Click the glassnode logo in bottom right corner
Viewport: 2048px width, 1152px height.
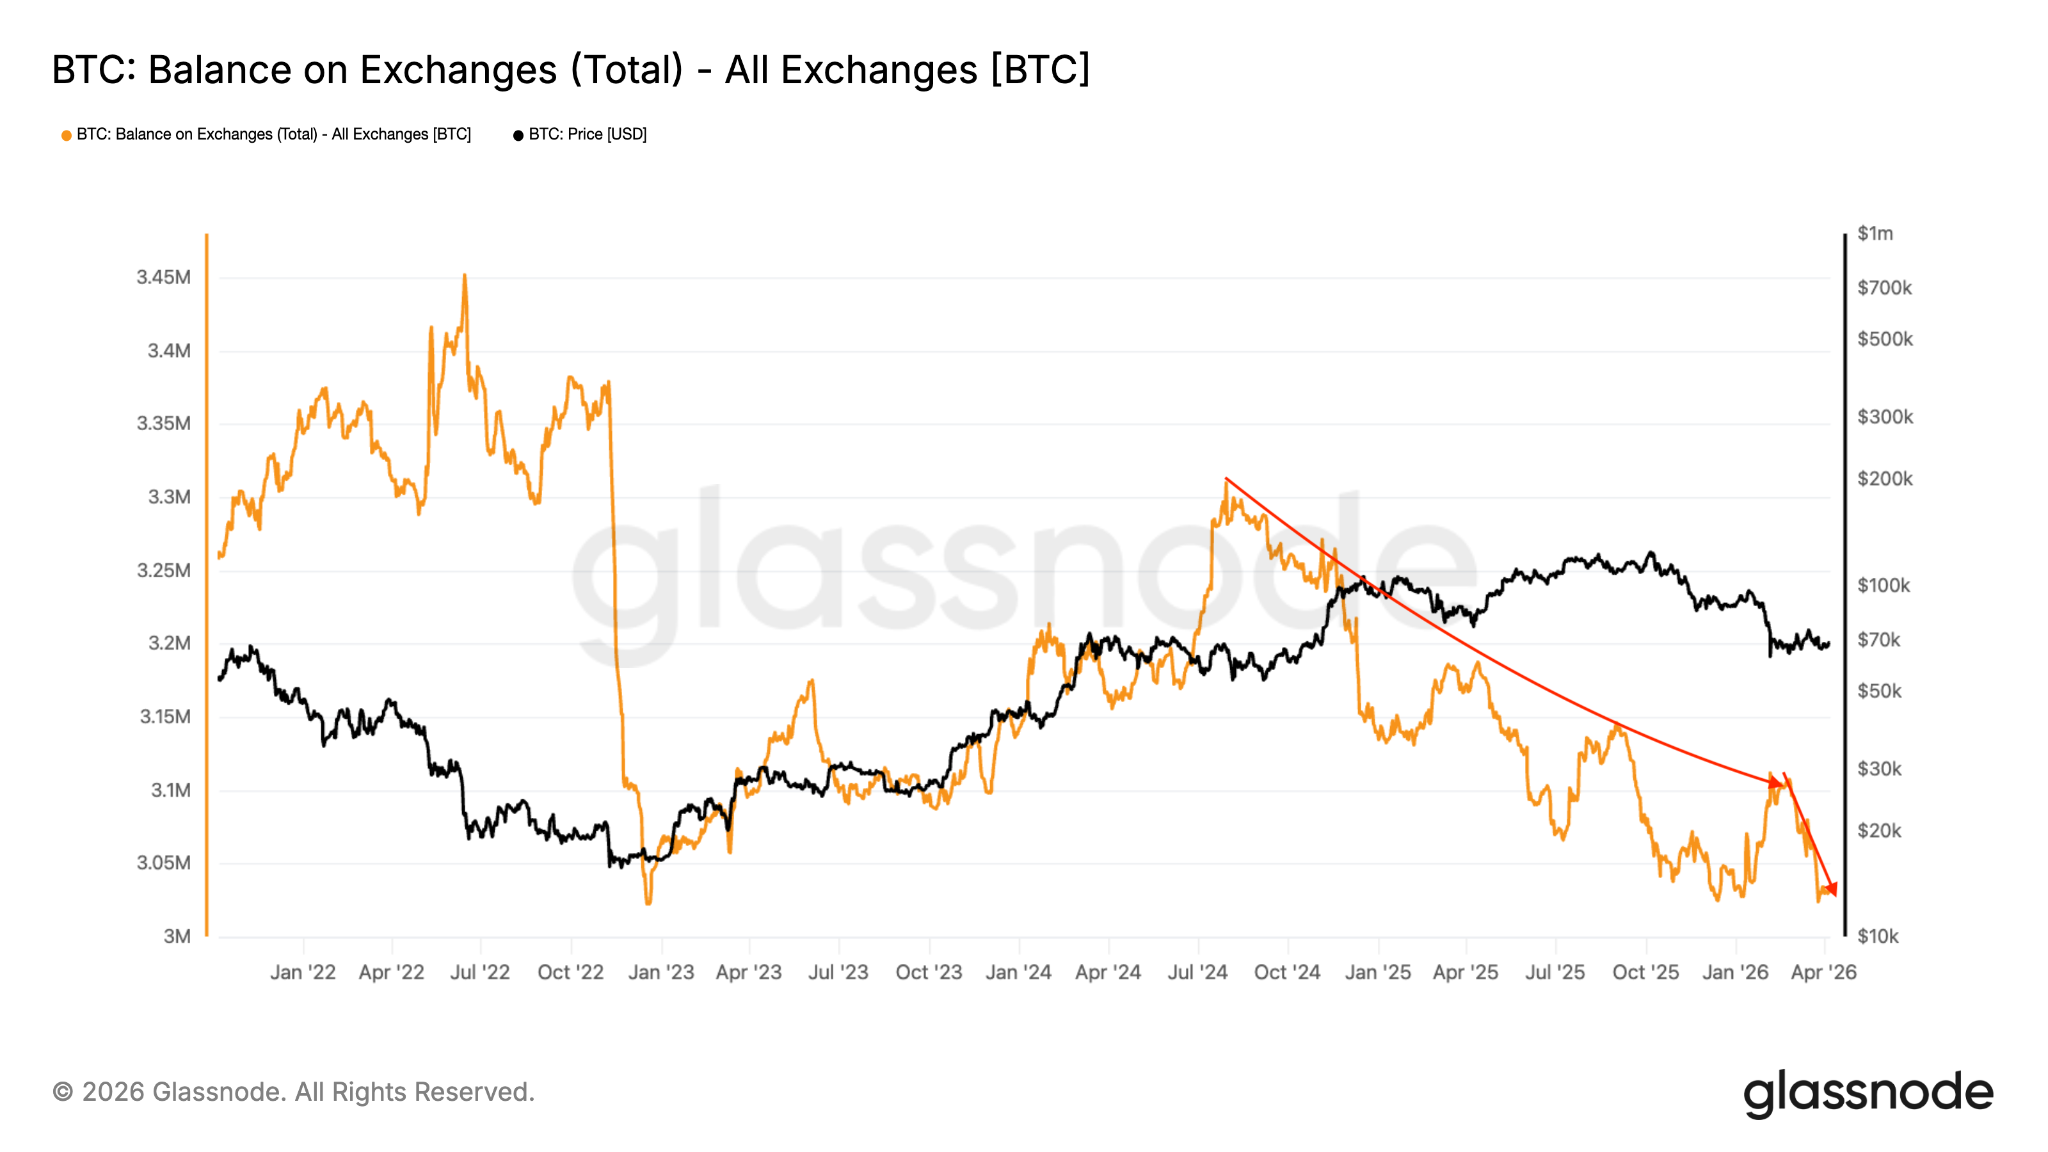[1868, 1093]
